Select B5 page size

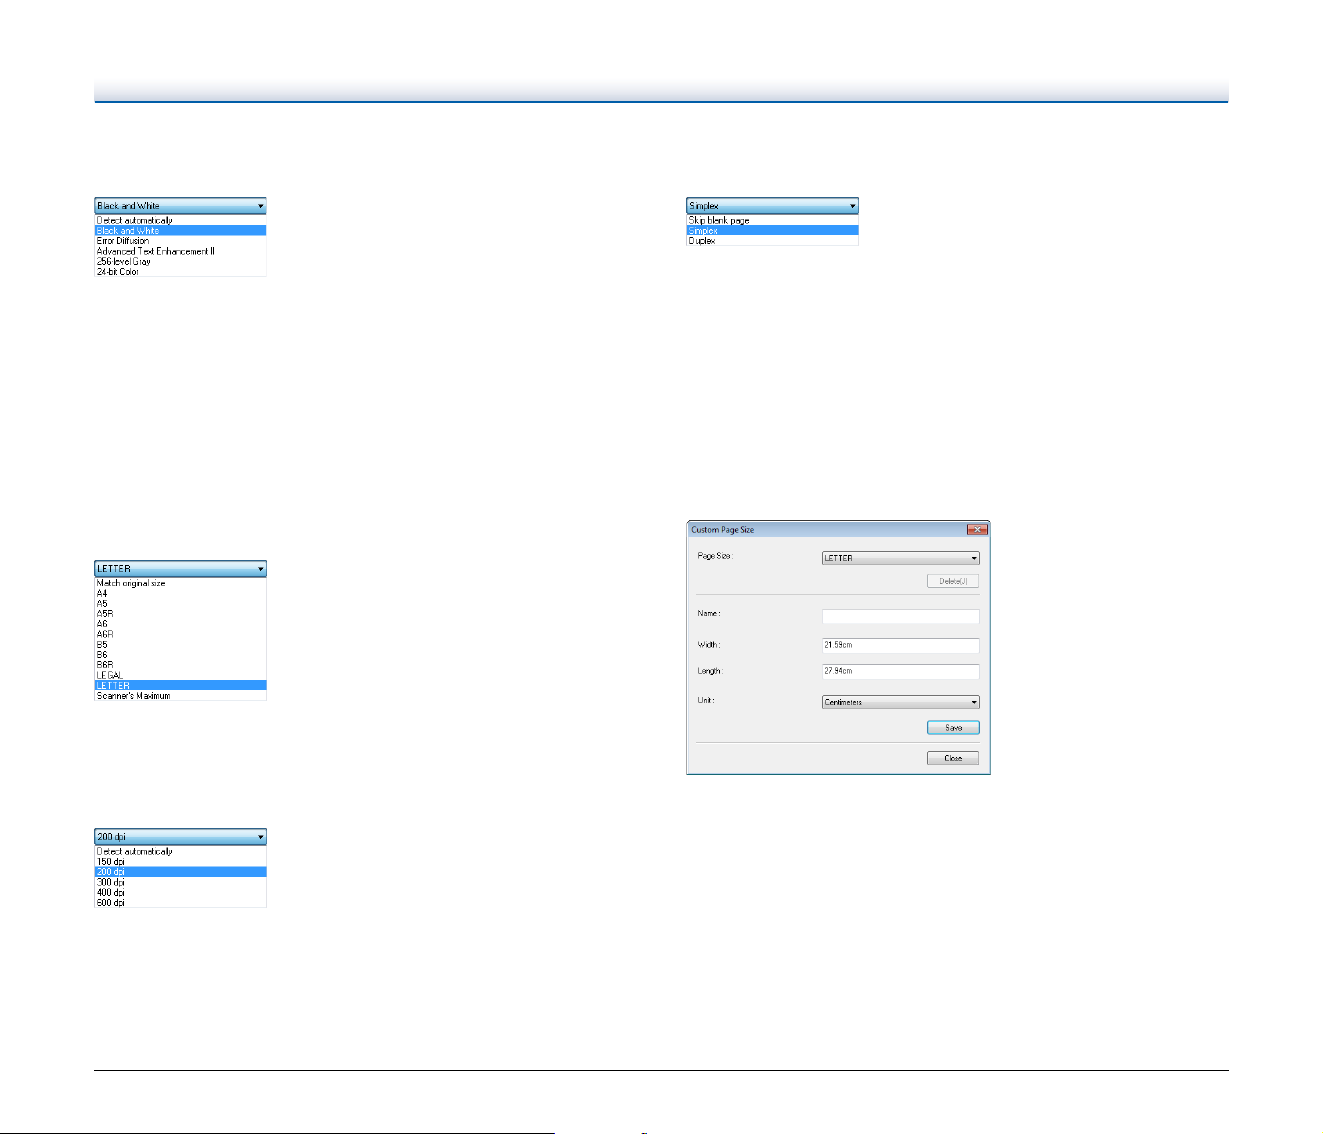coord(180,644)
